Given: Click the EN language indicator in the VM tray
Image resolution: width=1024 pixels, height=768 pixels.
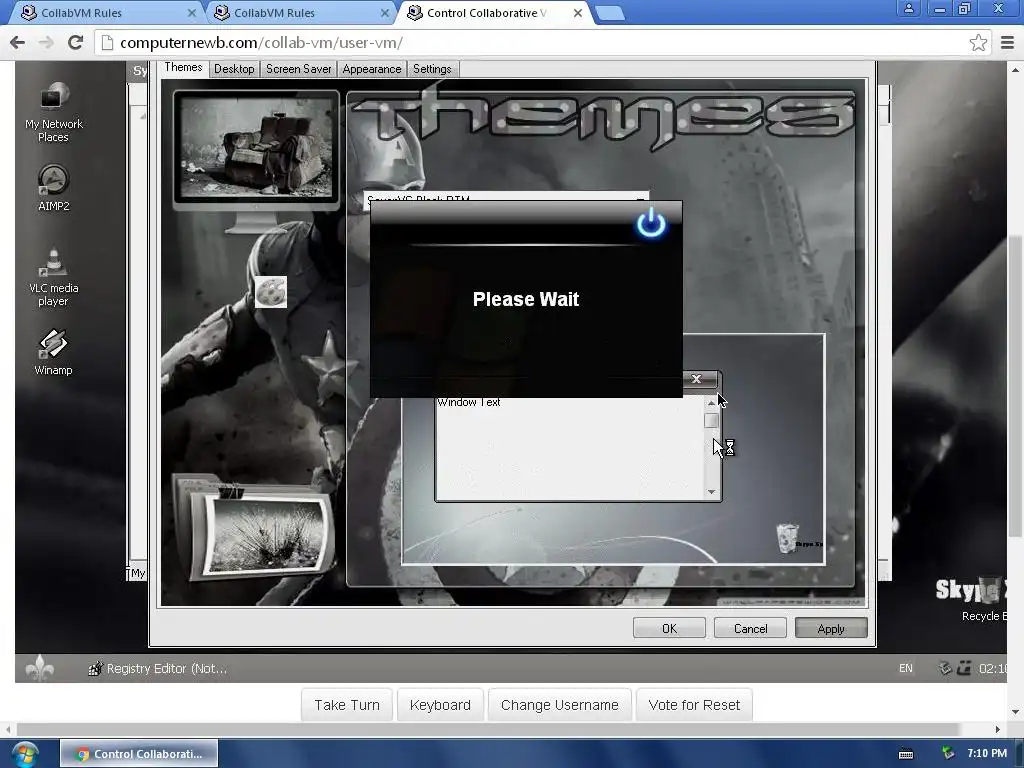Looking at the screenshot, I should point(905,668).
